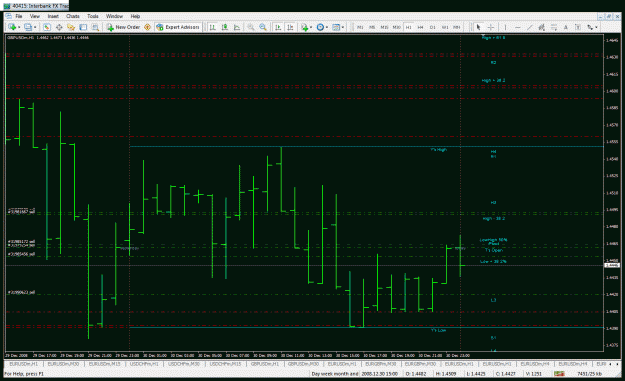The height and width of the screenshot is (381, 625).
Task: Open the Charts menu
Action: coord(73,16)
